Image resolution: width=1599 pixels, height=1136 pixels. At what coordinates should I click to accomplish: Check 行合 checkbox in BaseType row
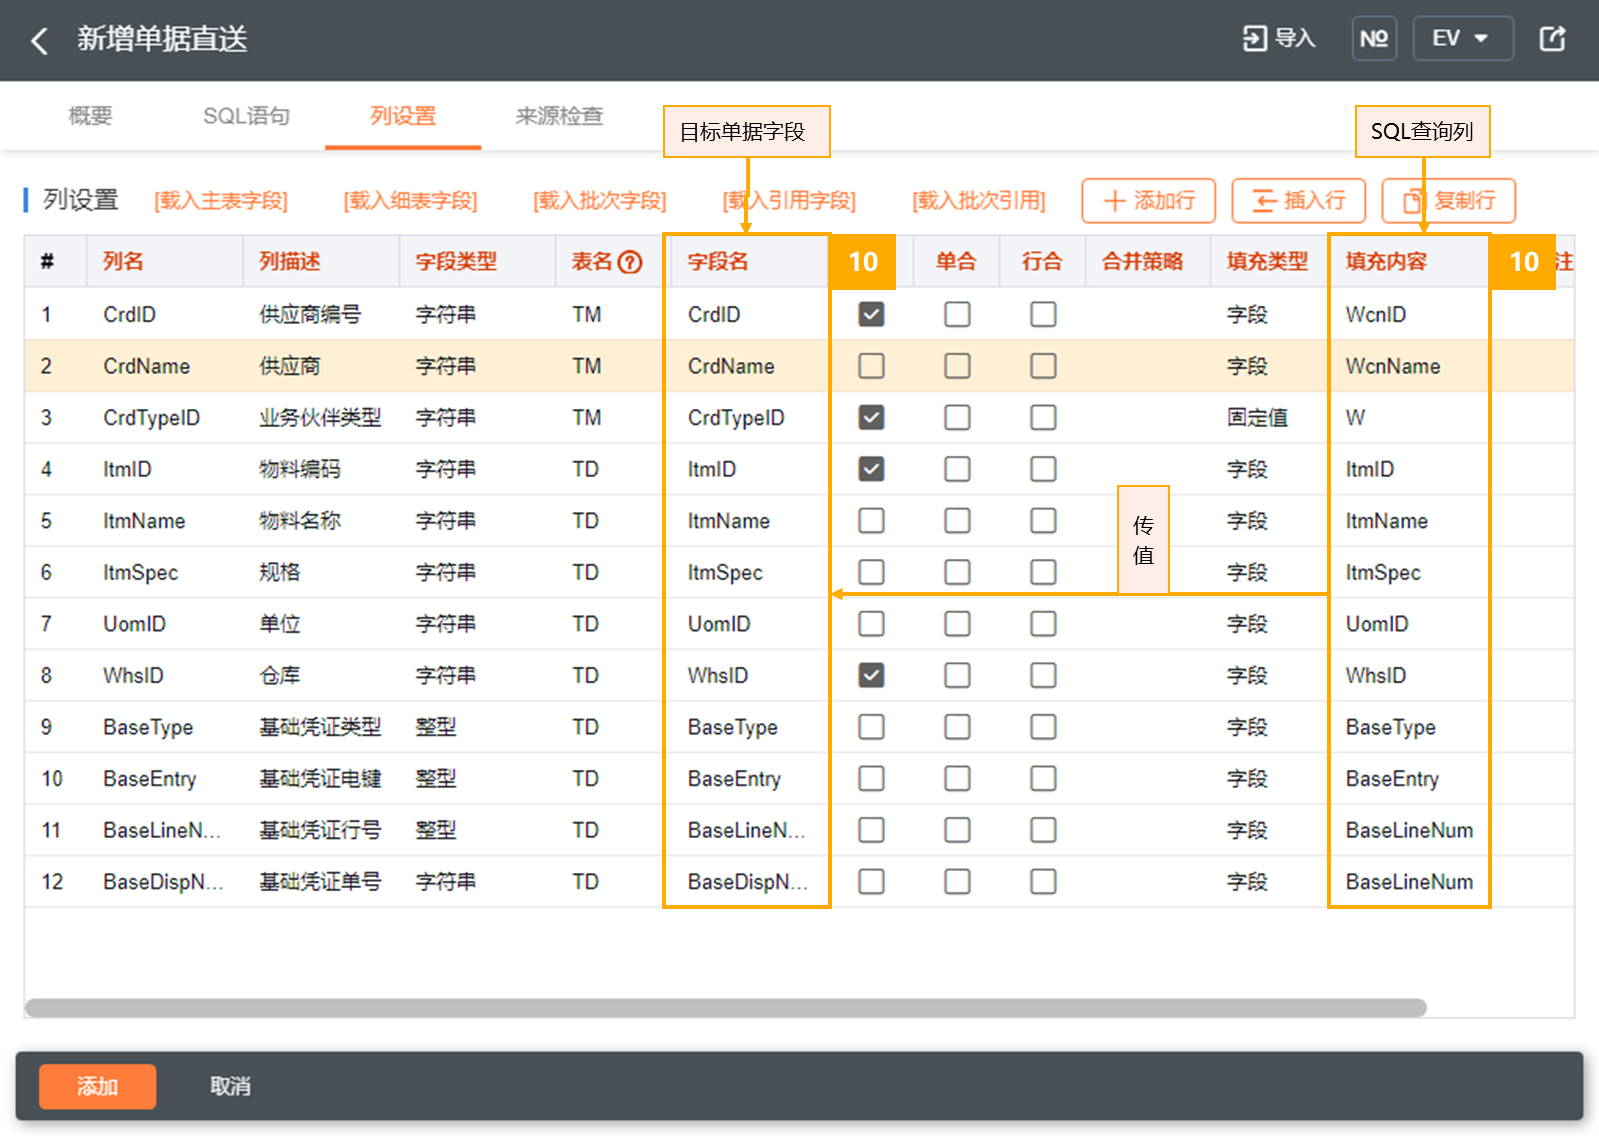click(1043, 727)
